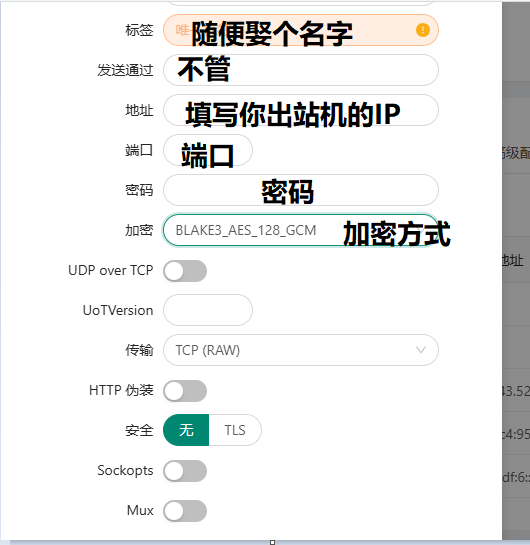The image size is (530, 545).
Task: Turn on the Sockopts switch
Action: (185, 471)
